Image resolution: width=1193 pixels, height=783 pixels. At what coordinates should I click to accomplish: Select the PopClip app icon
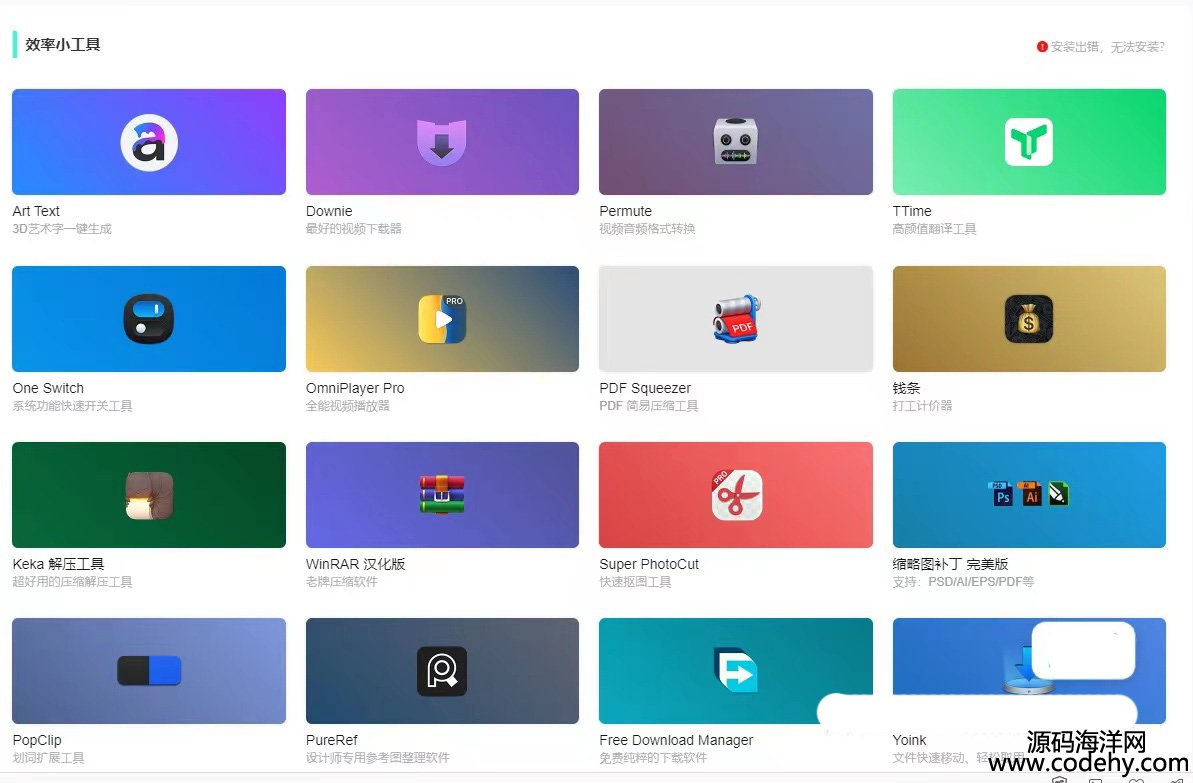point(149,671)
